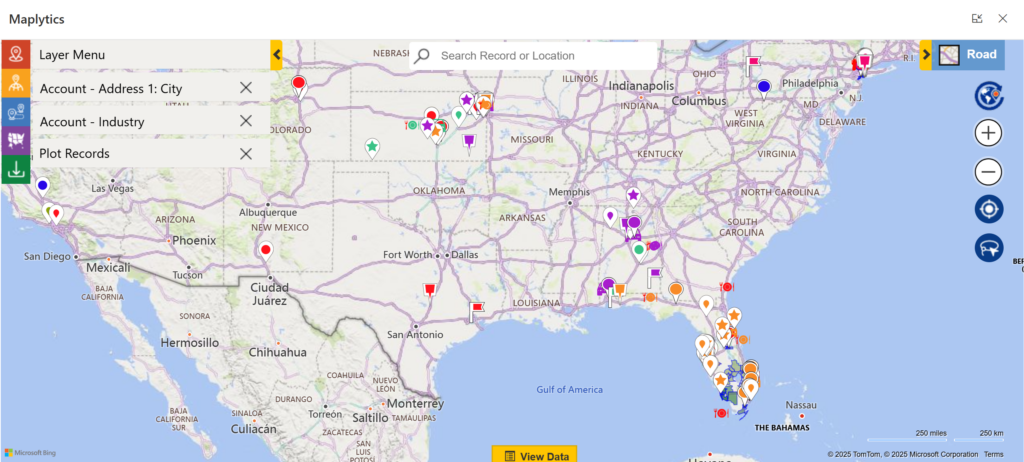Viewport: 1024px width, 462px height.
Task: Click the purple star pin southeast of Memphis
Action: point(633,196)
